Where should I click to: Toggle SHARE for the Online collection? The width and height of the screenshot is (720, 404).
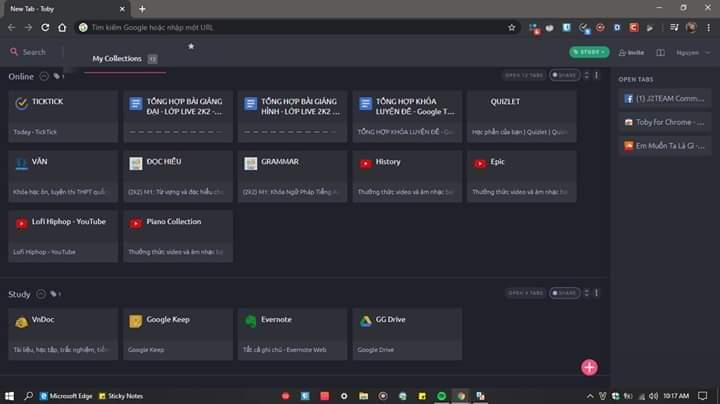(x=564, y=75)
